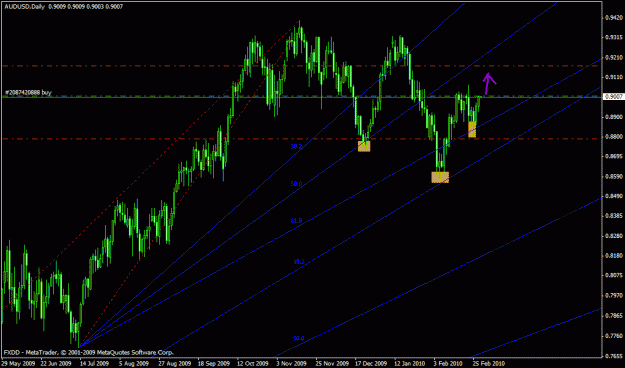Select the '14 Jul 2009' date label
Screen dimensions: 625x368
94,364
